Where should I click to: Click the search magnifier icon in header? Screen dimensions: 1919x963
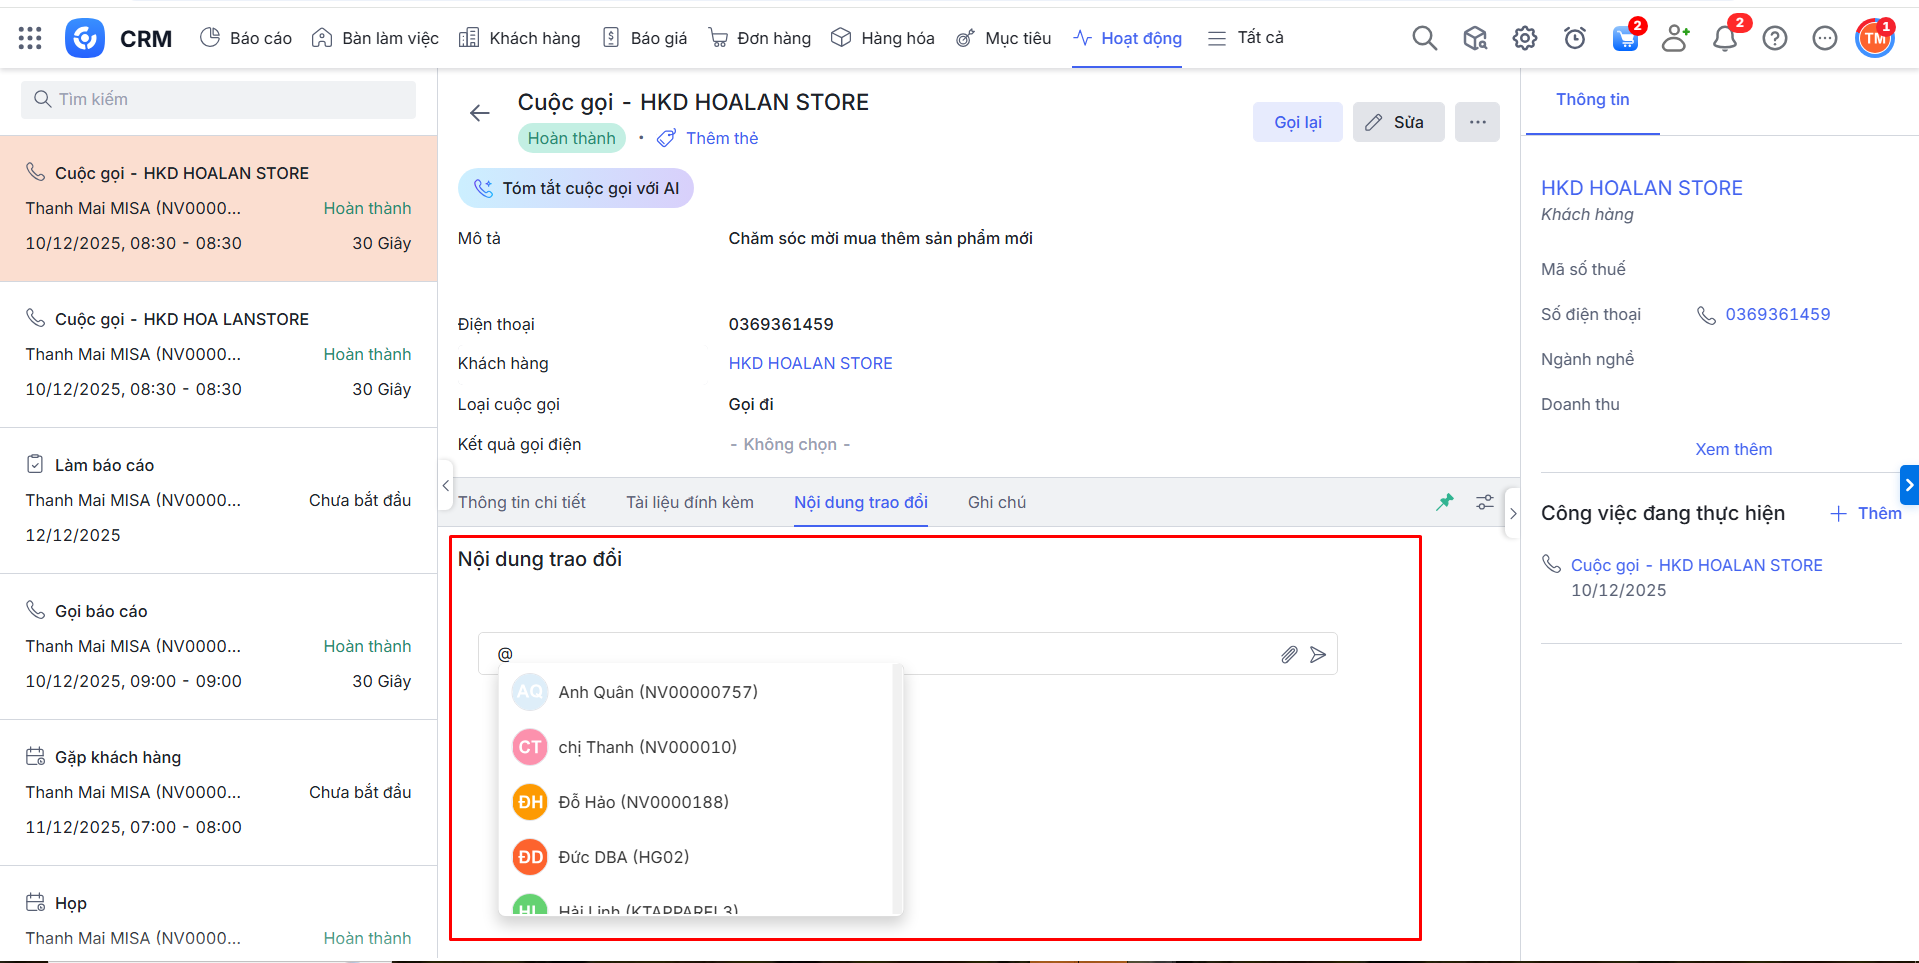tap(1424, 38)
